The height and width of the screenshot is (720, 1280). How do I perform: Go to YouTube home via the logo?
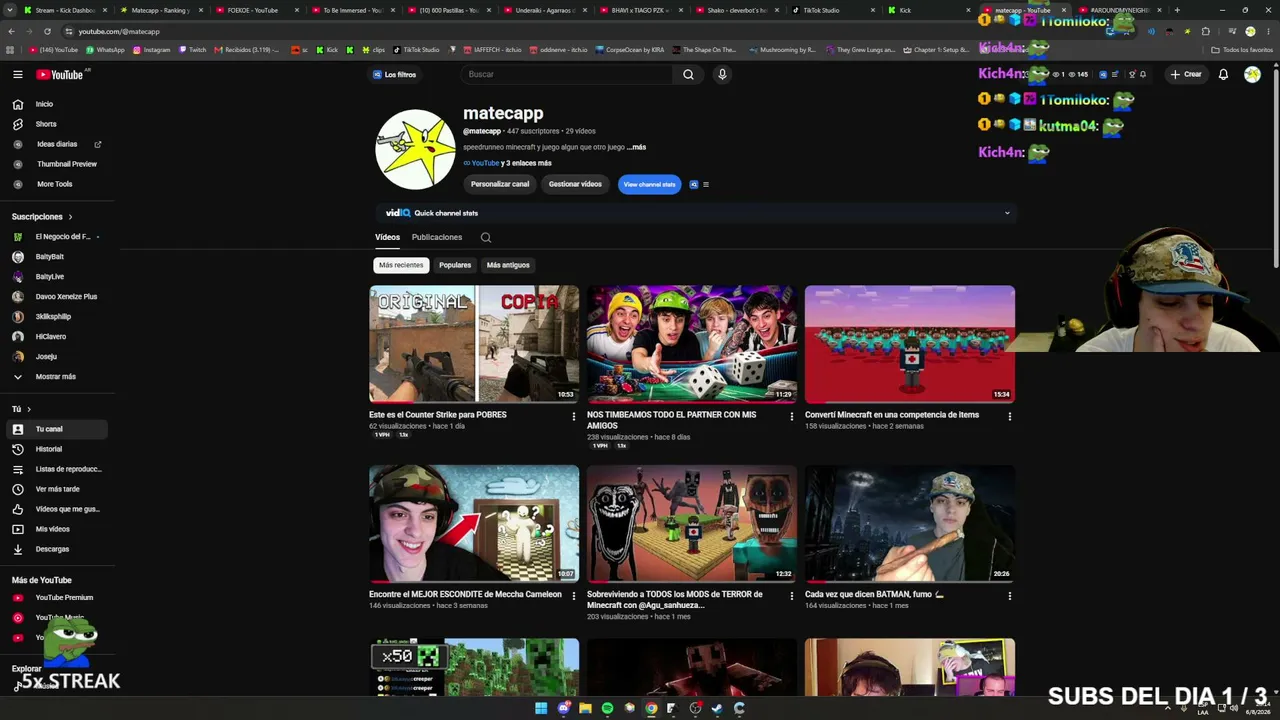(x=60, y=74)
